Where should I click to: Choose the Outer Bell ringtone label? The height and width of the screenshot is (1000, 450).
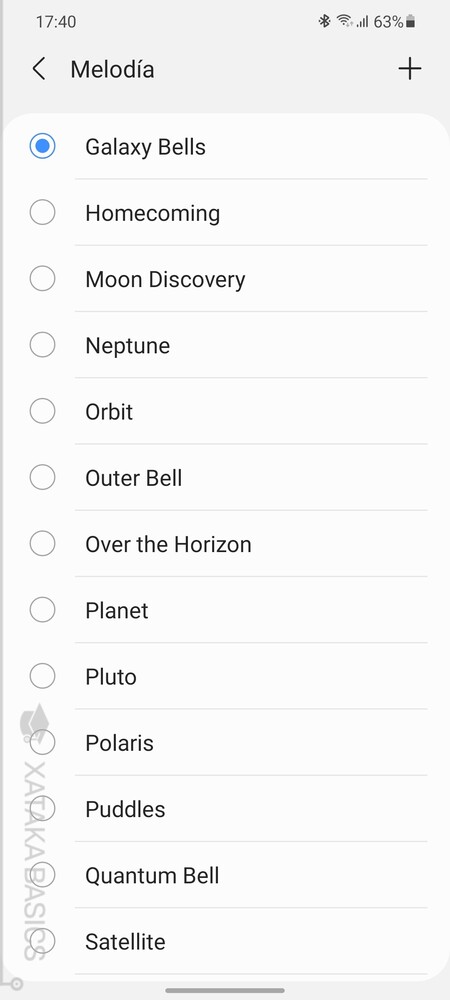[134, 478]
